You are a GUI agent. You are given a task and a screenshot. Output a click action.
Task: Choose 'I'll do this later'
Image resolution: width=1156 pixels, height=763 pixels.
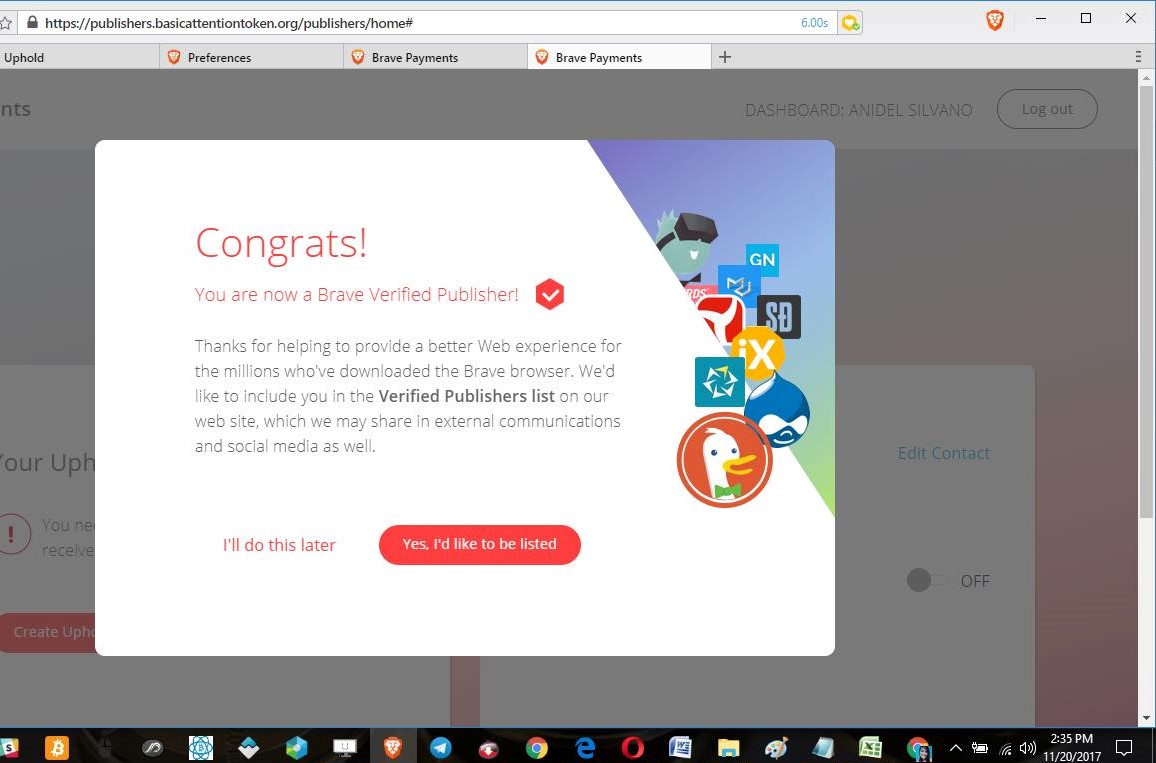coord(279,545)
